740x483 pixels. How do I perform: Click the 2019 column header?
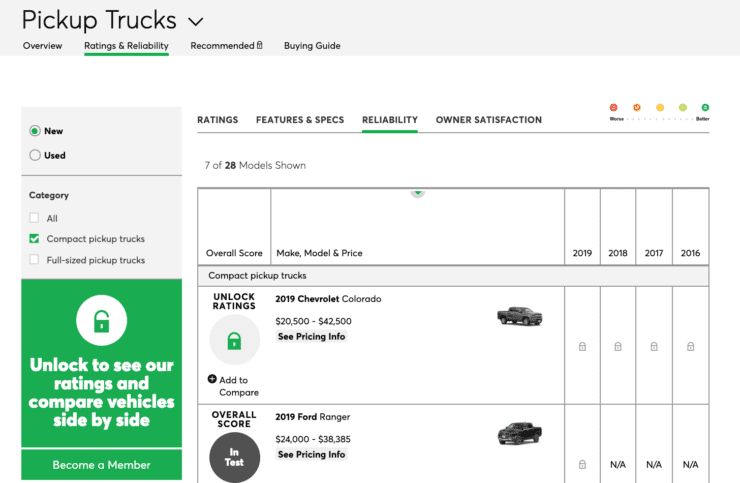pyautogui.click(x=582, y=253)
